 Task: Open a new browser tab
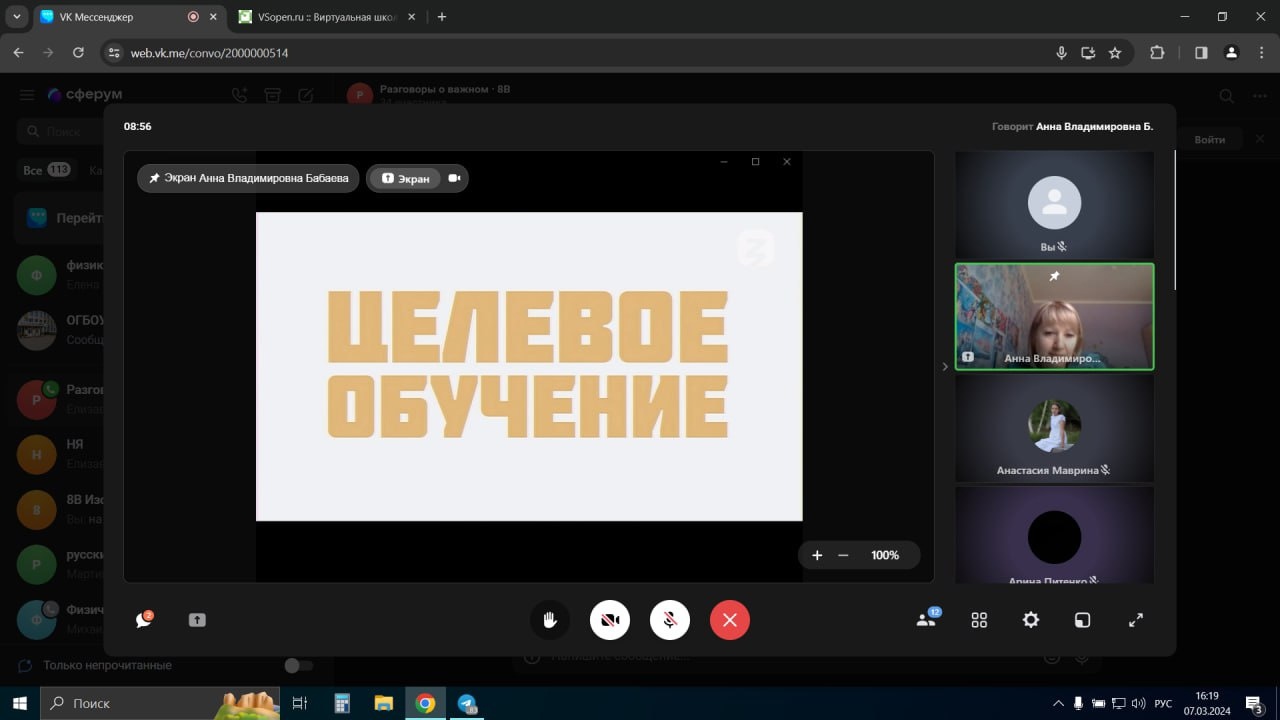coord(442,17)
